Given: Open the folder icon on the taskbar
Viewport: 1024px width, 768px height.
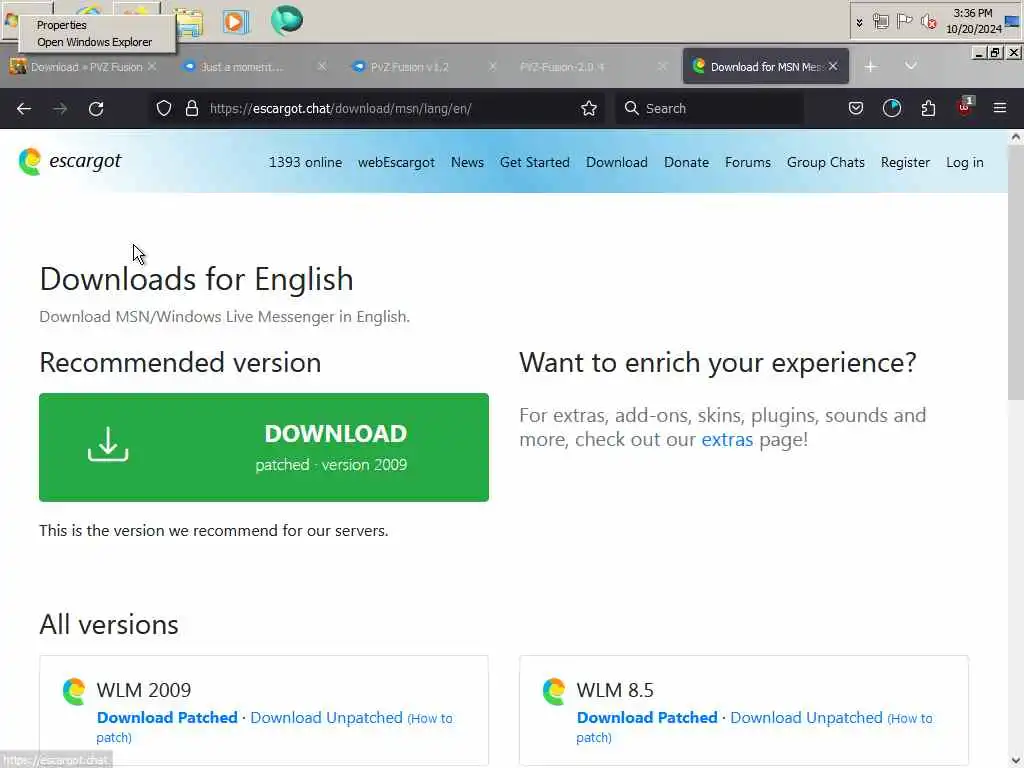Looking at the screenshot, I should (188, 22).
